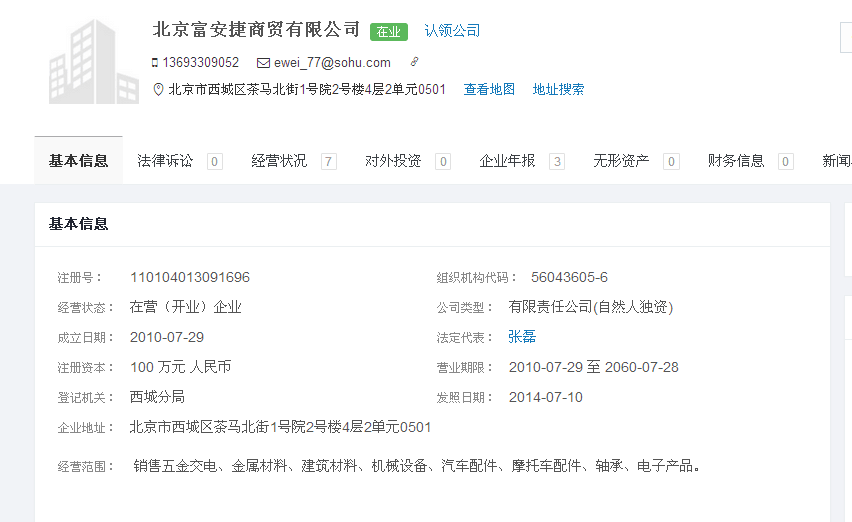Click the chain link icon after email
Image resolution: width=852 pixels, height=522 pixels.
click(x=414, y=62)
